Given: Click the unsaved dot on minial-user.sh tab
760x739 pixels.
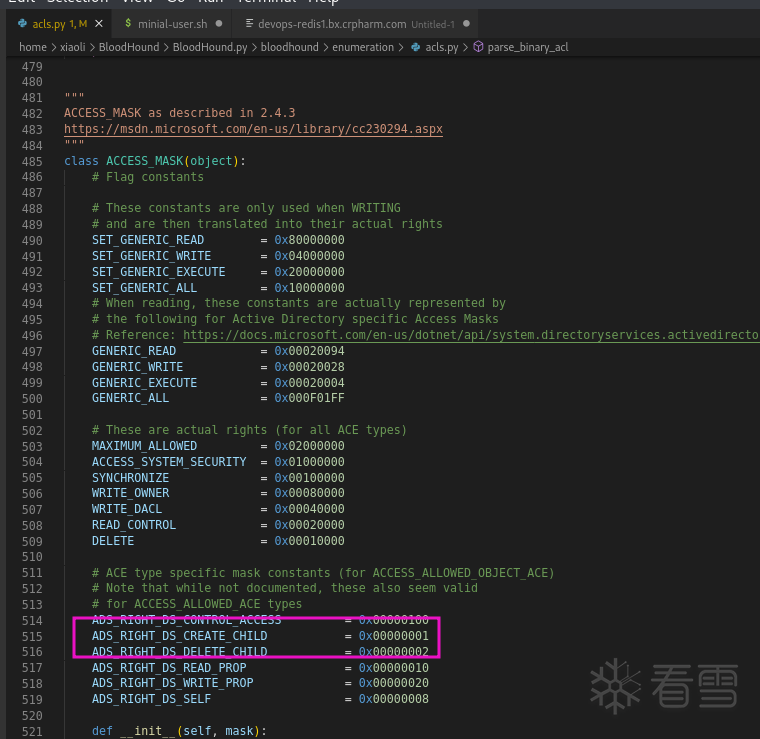Looking at the screenshot, I should 218,23.
